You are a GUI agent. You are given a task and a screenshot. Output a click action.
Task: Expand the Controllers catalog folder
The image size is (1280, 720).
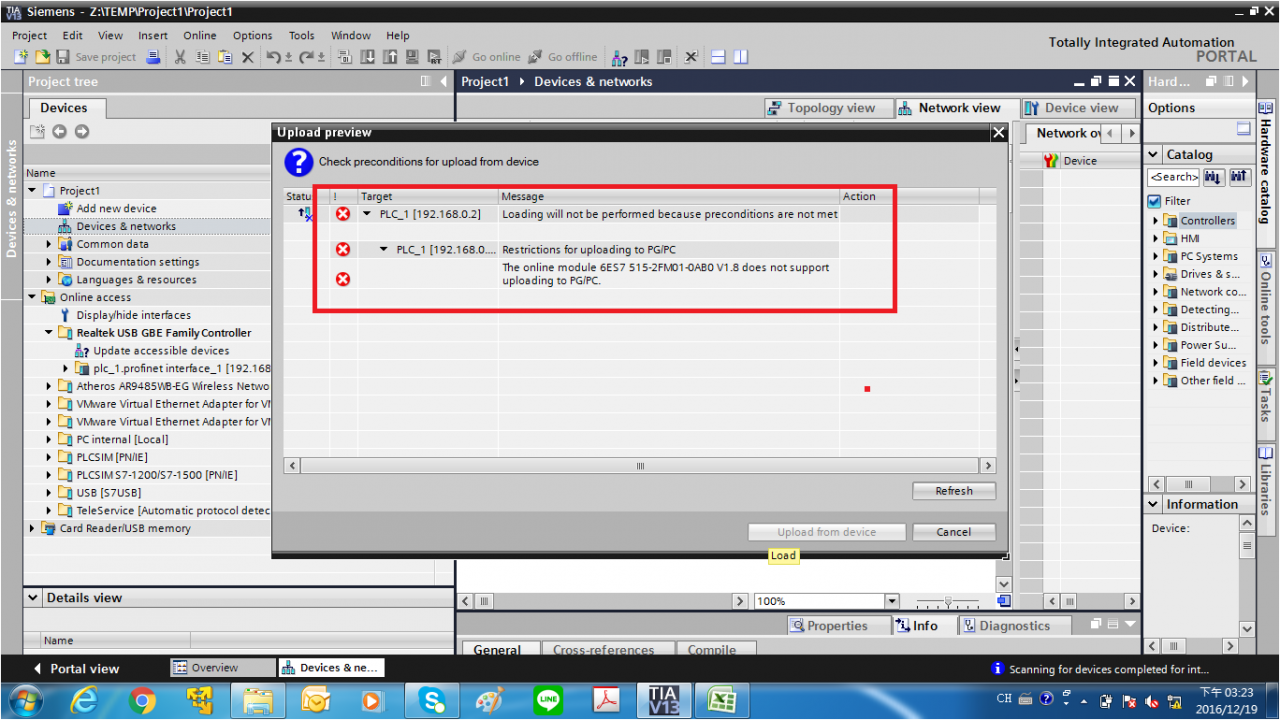(x=1157, y=221)
